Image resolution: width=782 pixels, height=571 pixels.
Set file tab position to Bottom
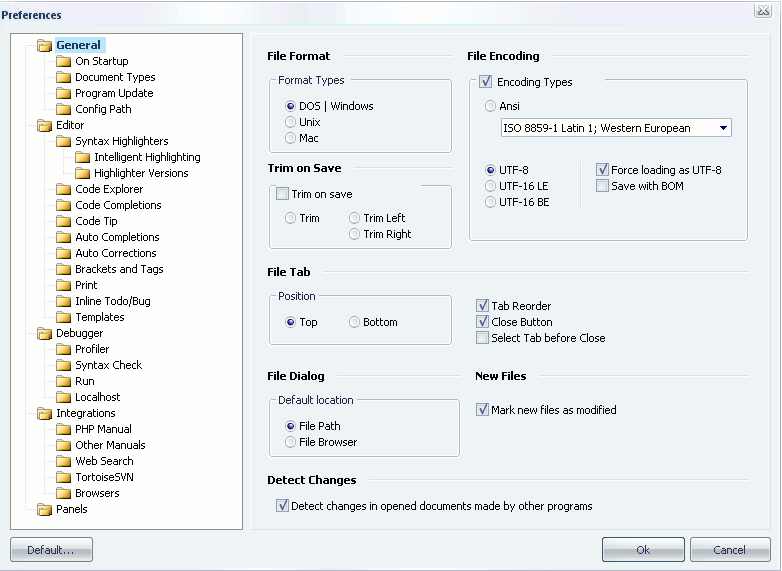pos(355,322)
